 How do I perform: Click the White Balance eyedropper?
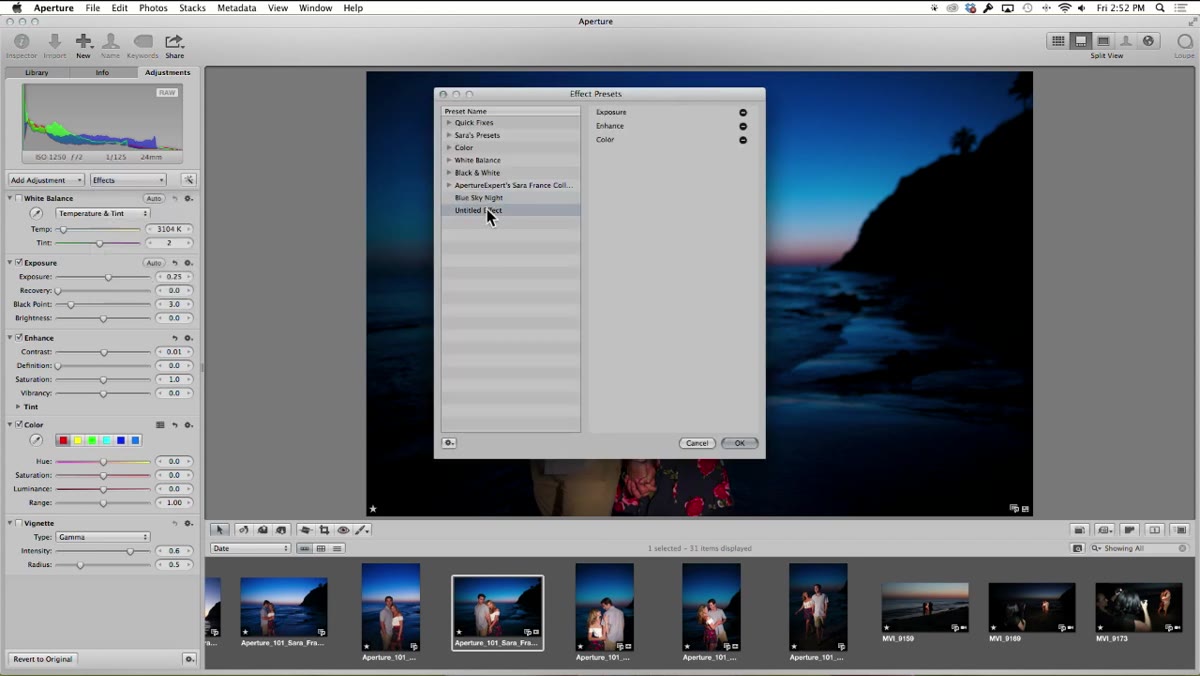point(36,213)
